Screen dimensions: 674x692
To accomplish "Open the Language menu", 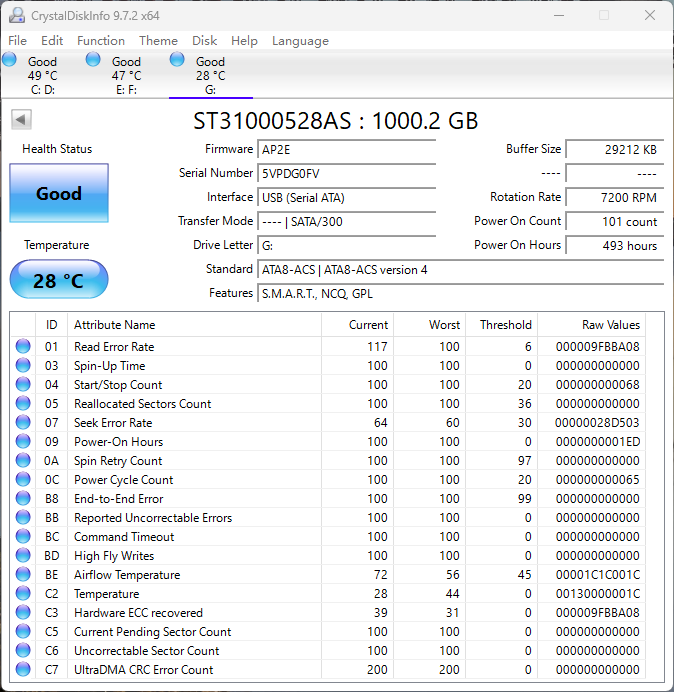I will [x=300, y=41].
